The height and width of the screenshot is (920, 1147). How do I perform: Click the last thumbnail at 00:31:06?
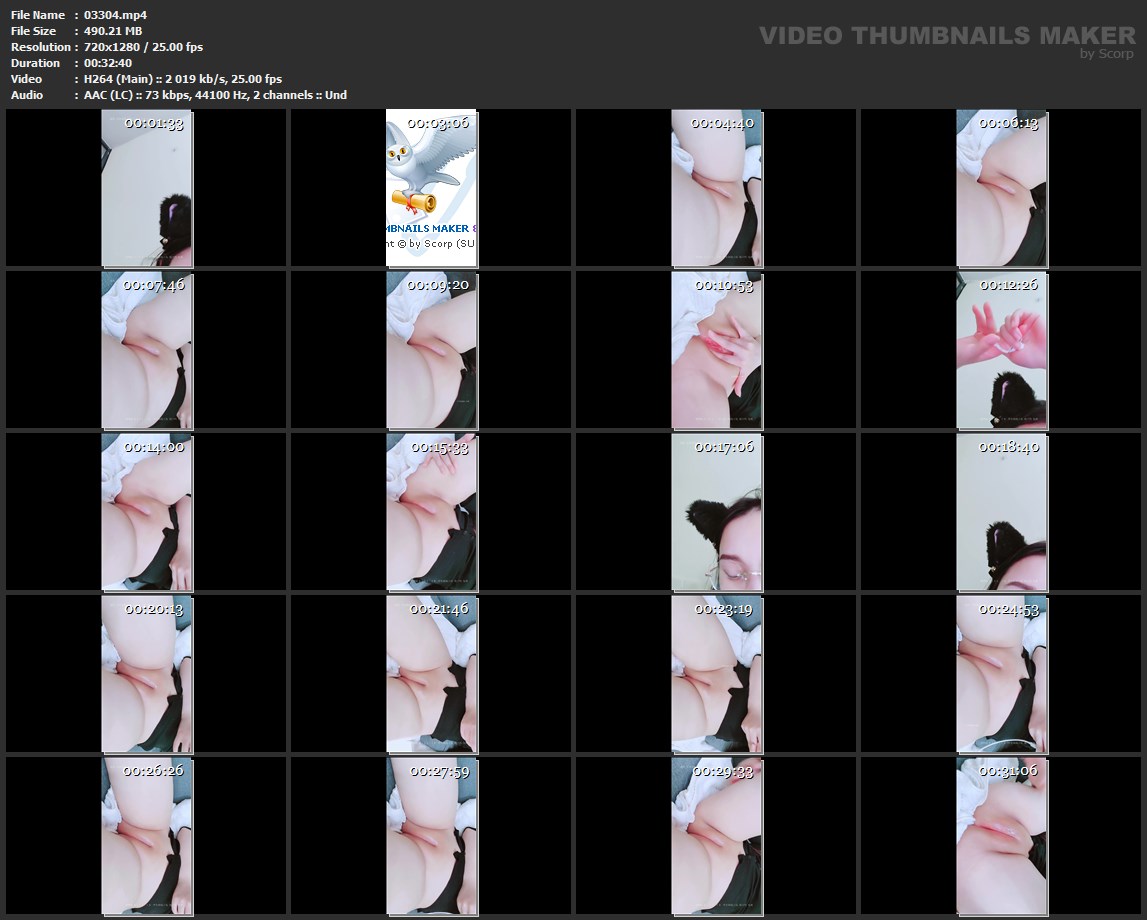(x=1001, y=836)
